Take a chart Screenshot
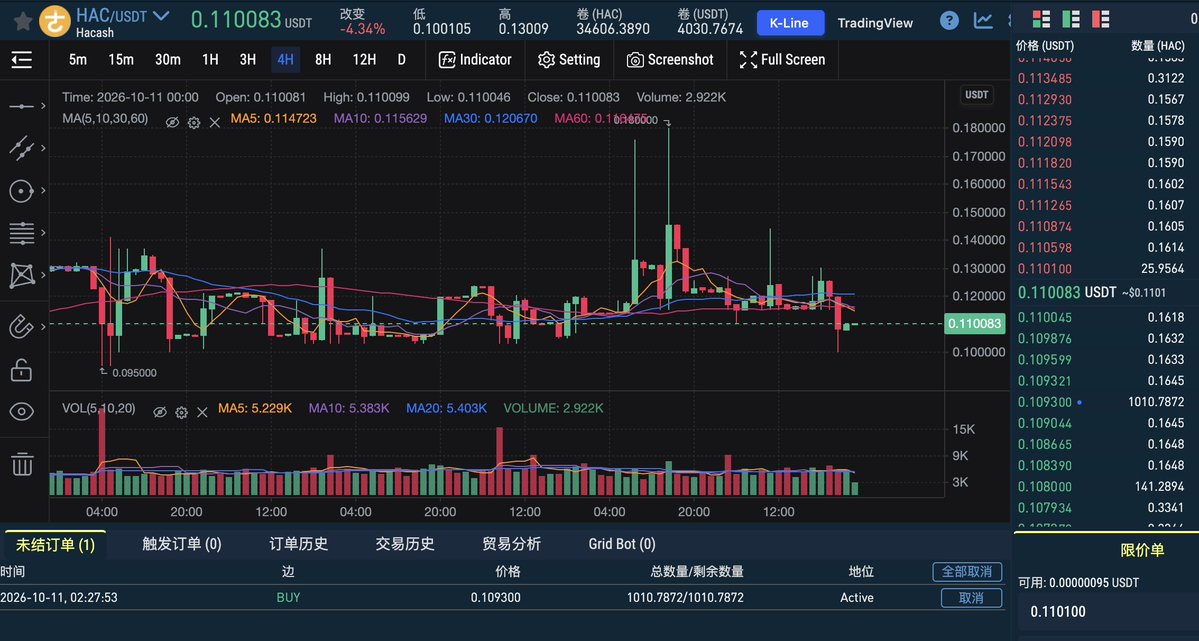 tap(670, 60)
